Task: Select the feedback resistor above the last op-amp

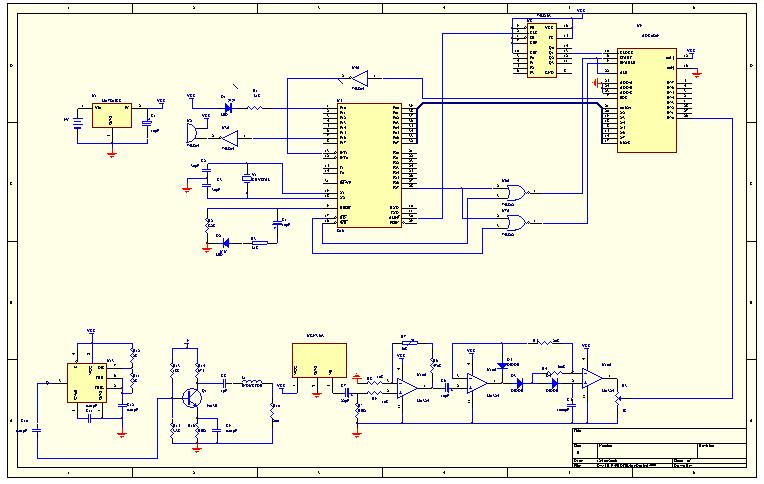Action: click(x=544, y=343)
